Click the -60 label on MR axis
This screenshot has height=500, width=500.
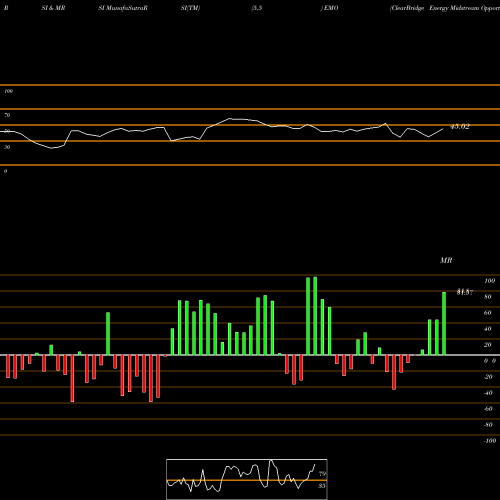click(x=488, y=409)
